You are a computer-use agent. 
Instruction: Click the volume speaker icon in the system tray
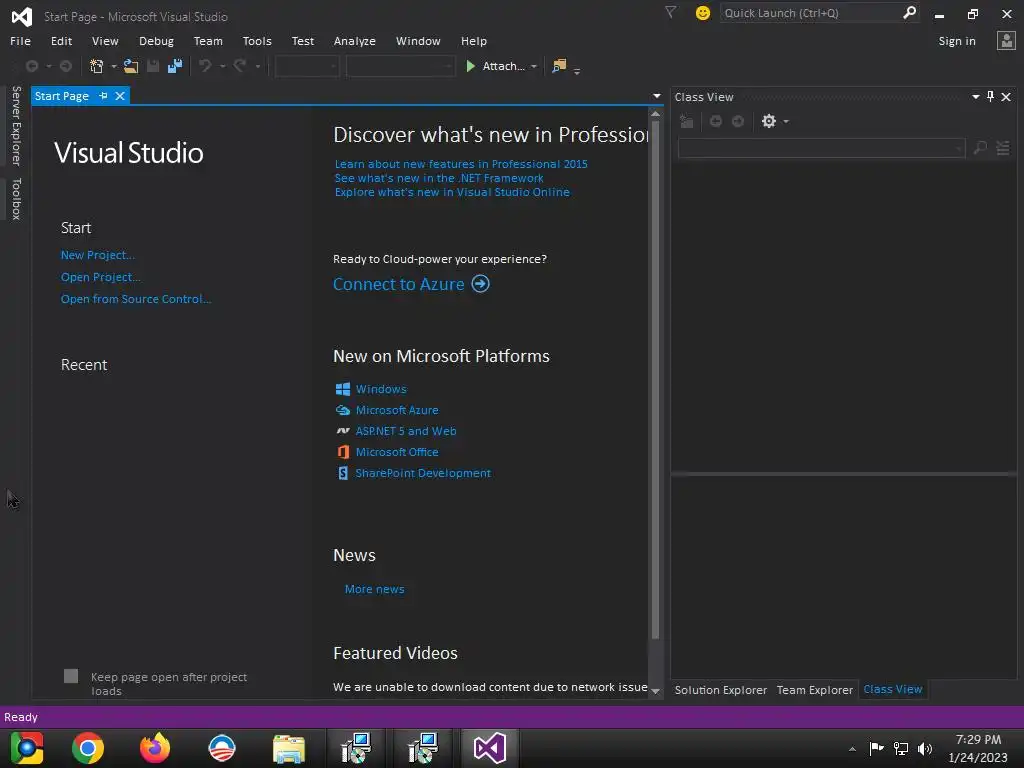pyautogui.click(x=925, y=748)
